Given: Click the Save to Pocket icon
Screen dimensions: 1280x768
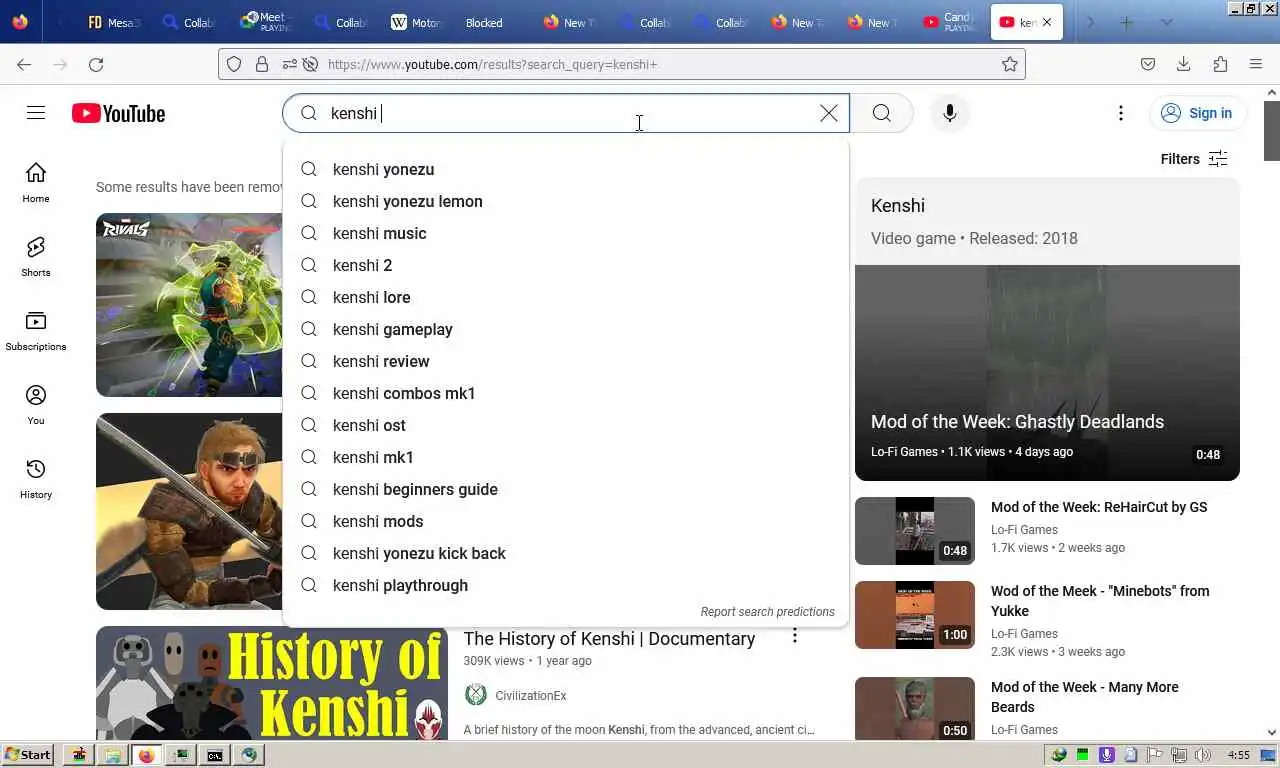Looking at the screenshot, I should [1148, 64].
